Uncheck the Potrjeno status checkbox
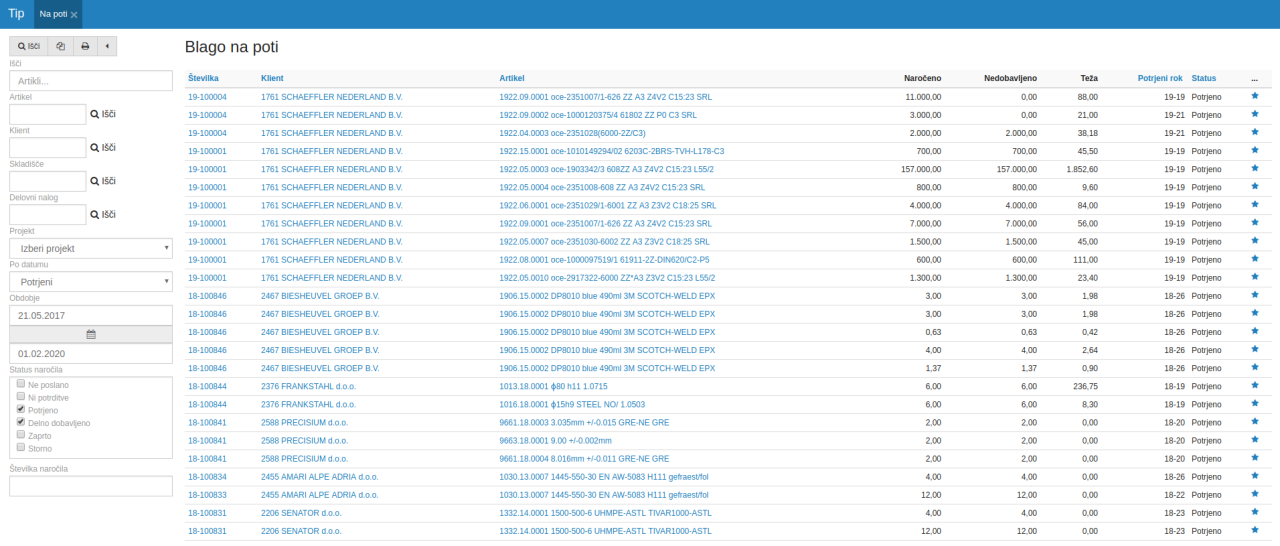Viewport: 1280px width, 546px height. coord(20,409)
